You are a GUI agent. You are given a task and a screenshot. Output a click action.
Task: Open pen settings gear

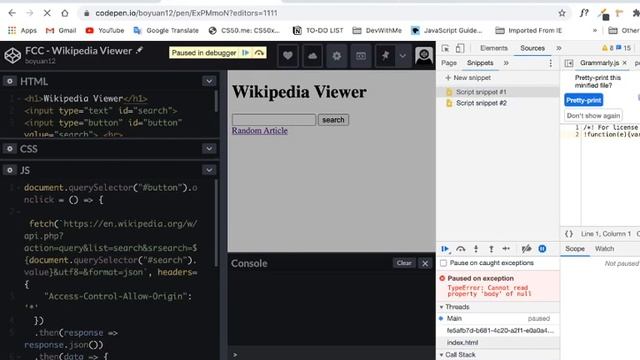(336, 56)
